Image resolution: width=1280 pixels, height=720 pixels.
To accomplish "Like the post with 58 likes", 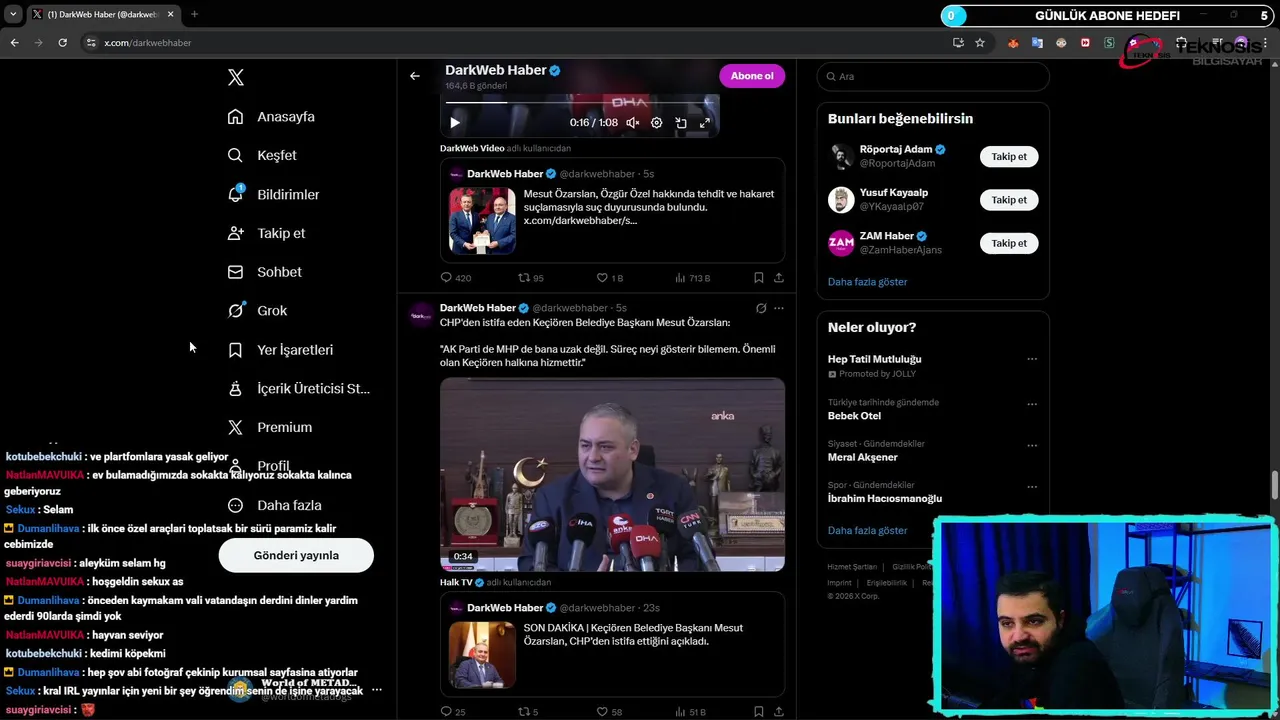I will [609, 712].
